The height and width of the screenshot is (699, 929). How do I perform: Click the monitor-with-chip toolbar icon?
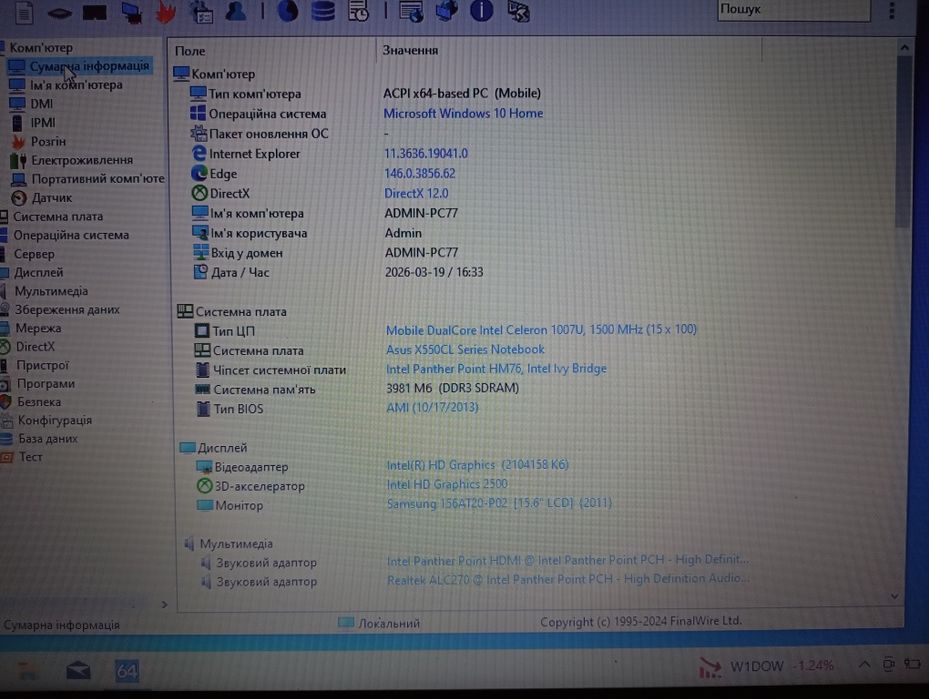132,12
